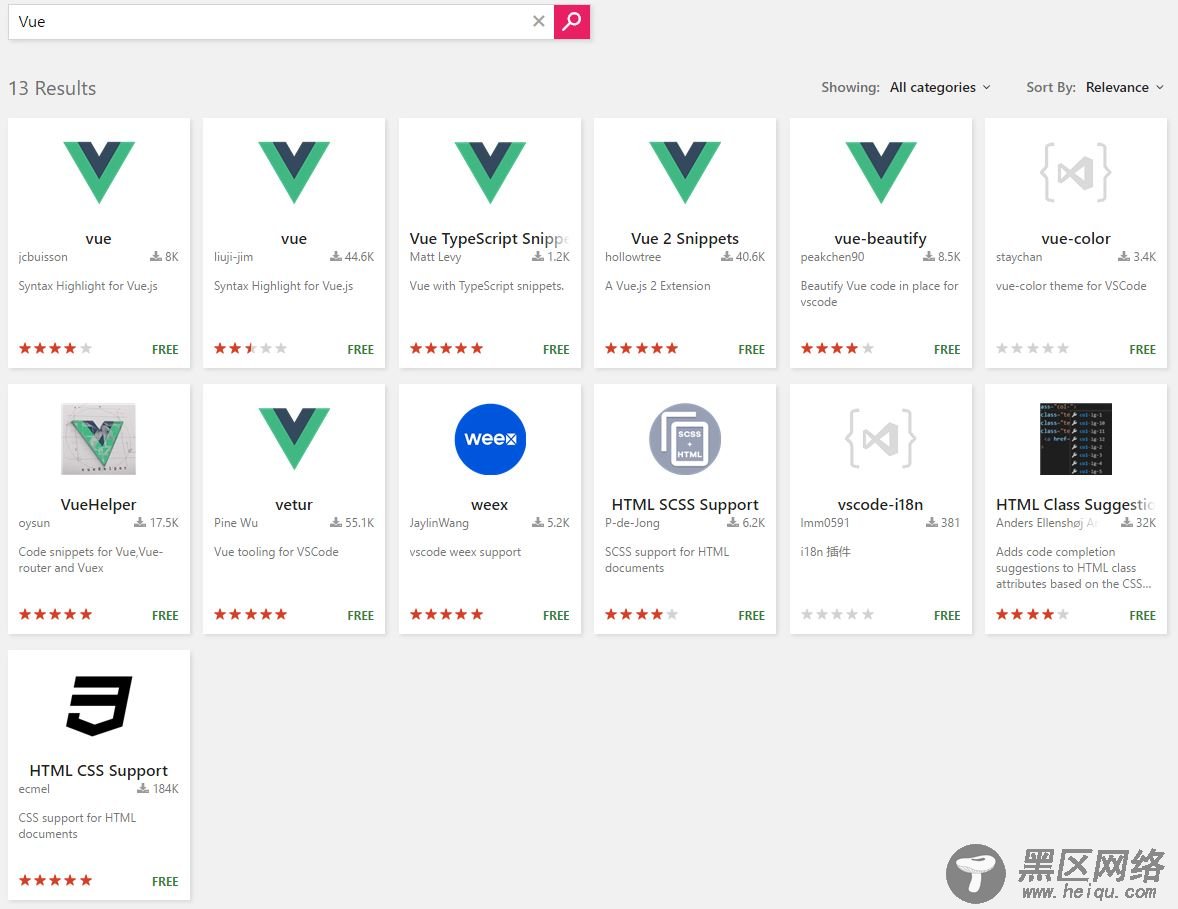Click publisher name liuji-jim

coord(233,257)
